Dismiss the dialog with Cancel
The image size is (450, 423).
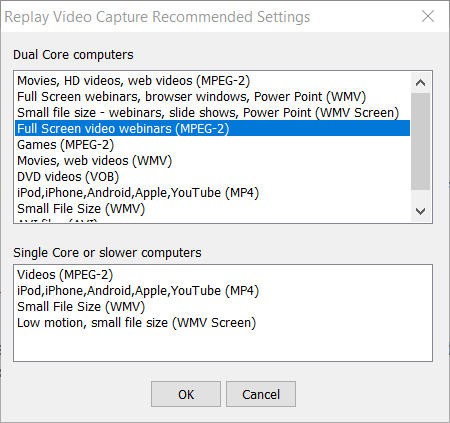[261, 394]
